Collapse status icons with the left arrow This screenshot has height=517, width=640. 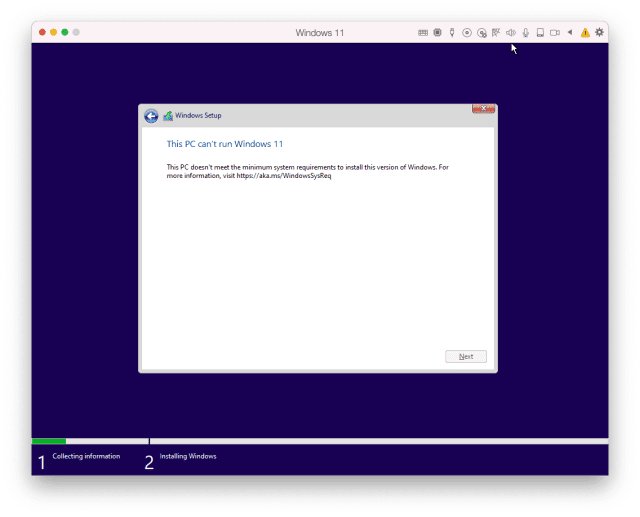coord(570,33)
